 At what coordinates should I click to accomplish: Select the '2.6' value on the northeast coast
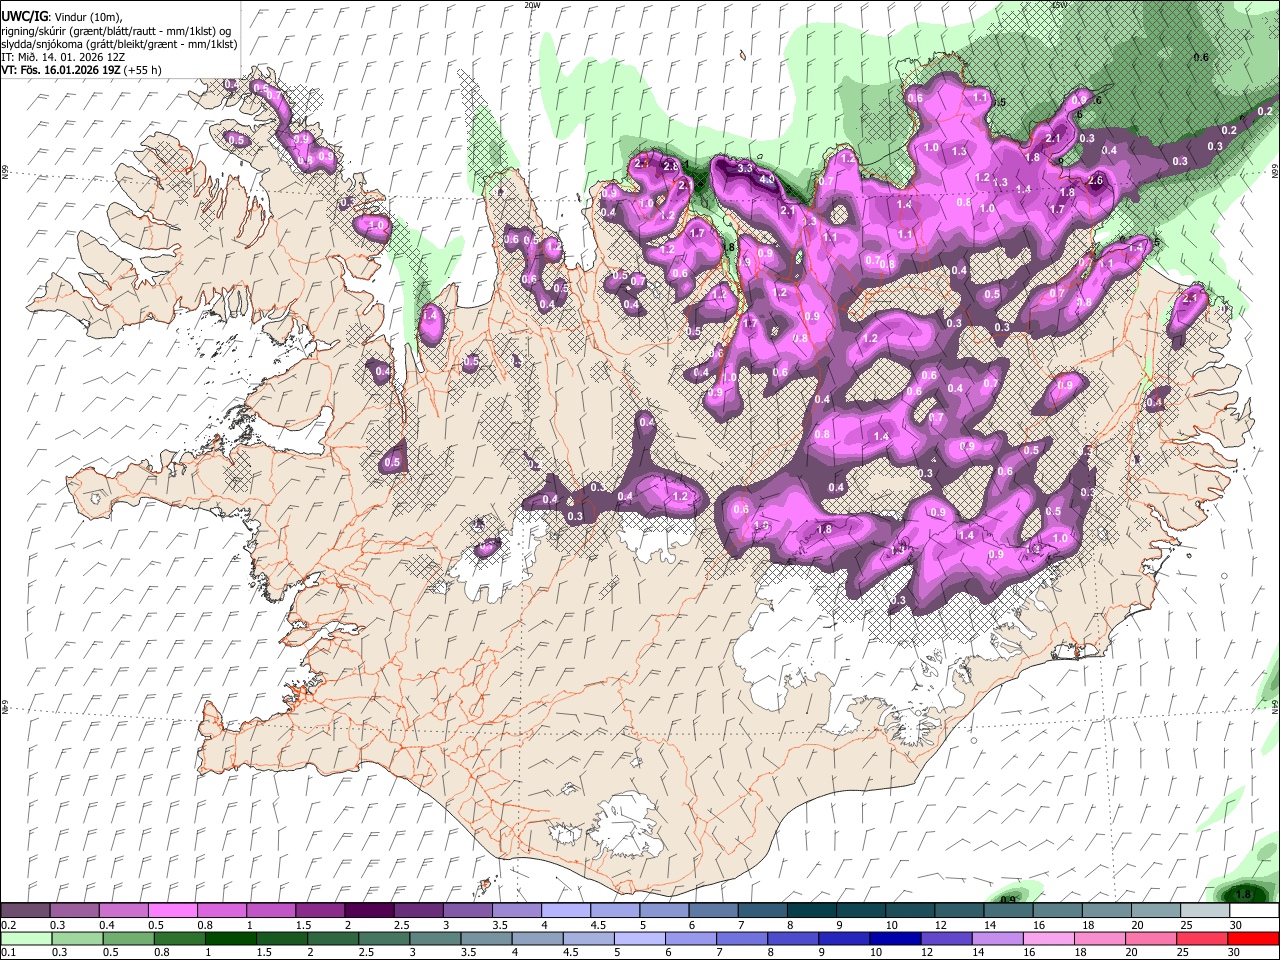pyautogui.click(x=1095, y=181)
